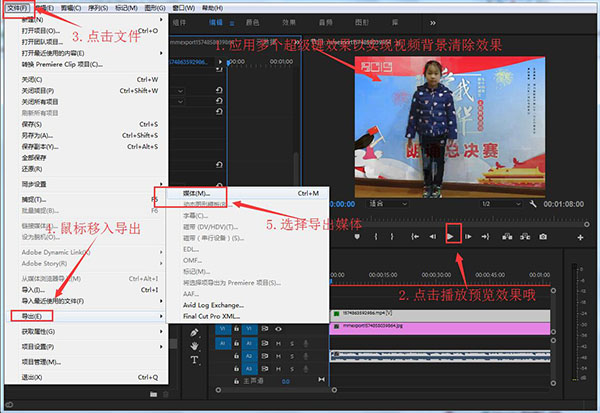Solo audio track A1
Image resolution: width=600 pixels, height=413 pixels.
pos(292,344)
